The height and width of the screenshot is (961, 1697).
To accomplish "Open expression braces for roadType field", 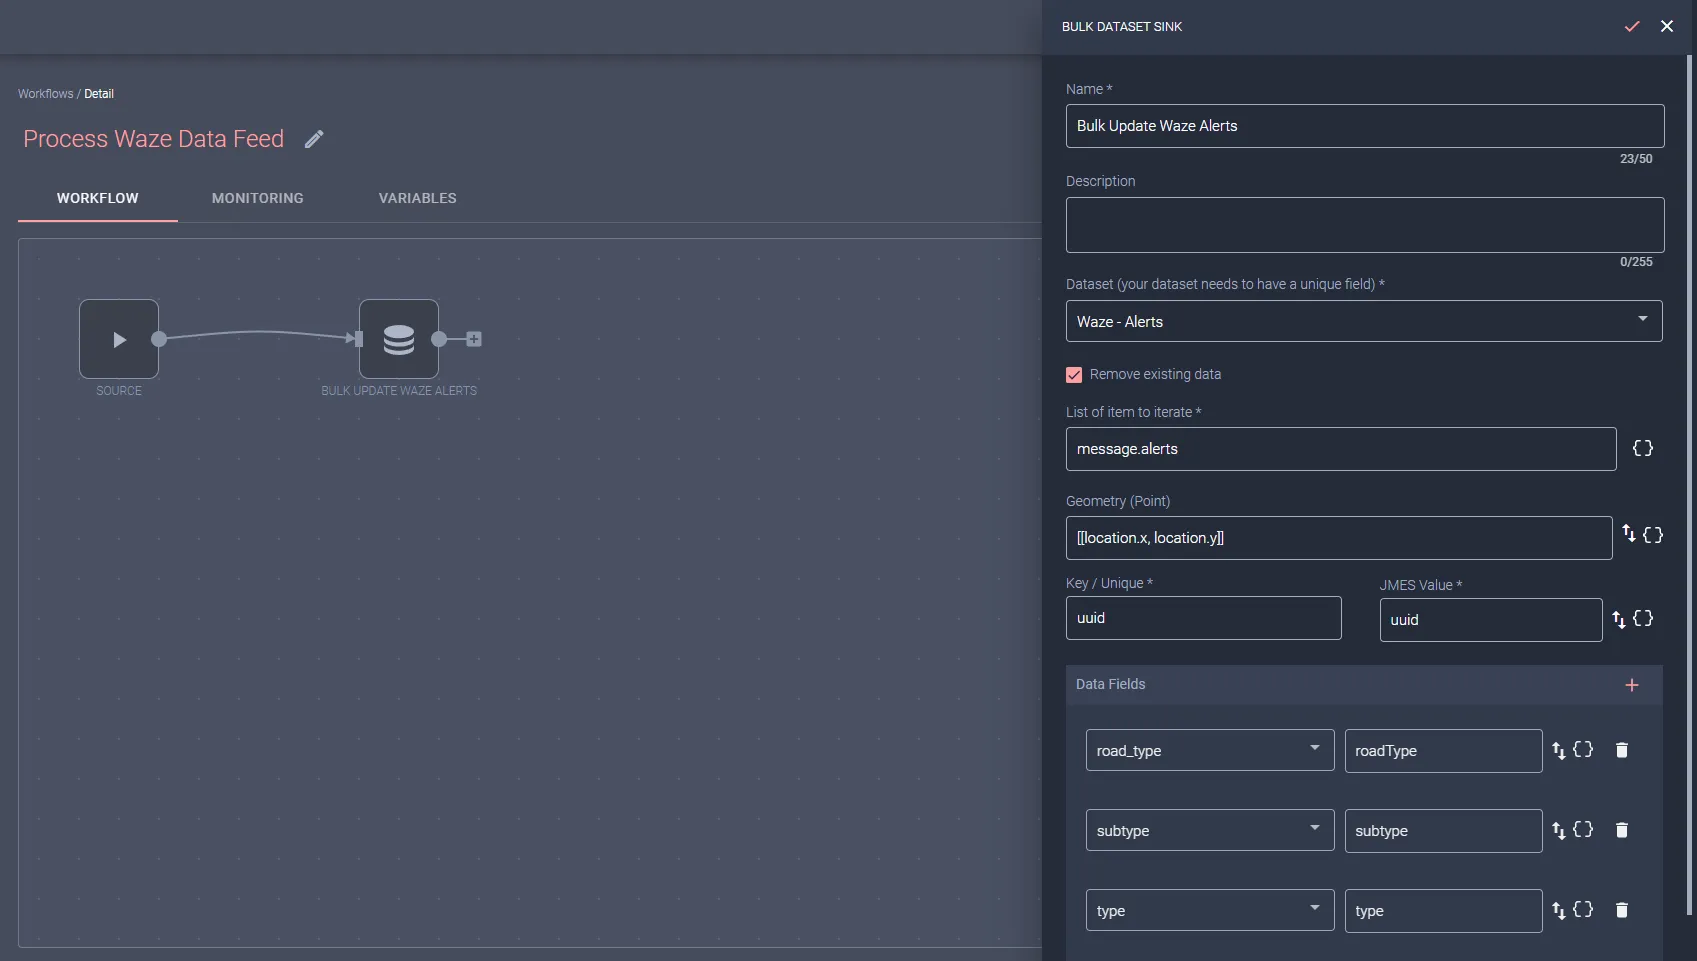I will [1583, 749].
